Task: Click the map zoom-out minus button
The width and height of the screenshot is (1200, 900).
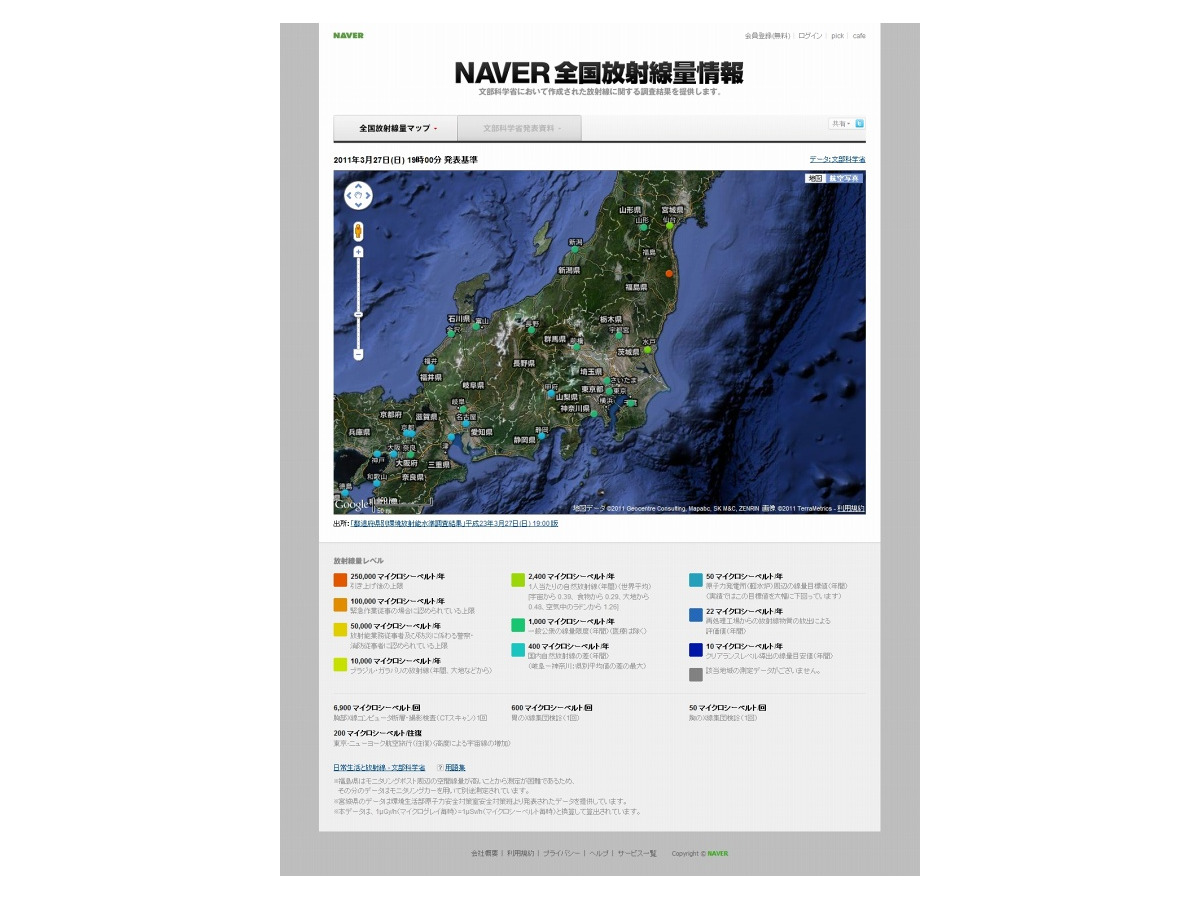Action: click(358, 354)
